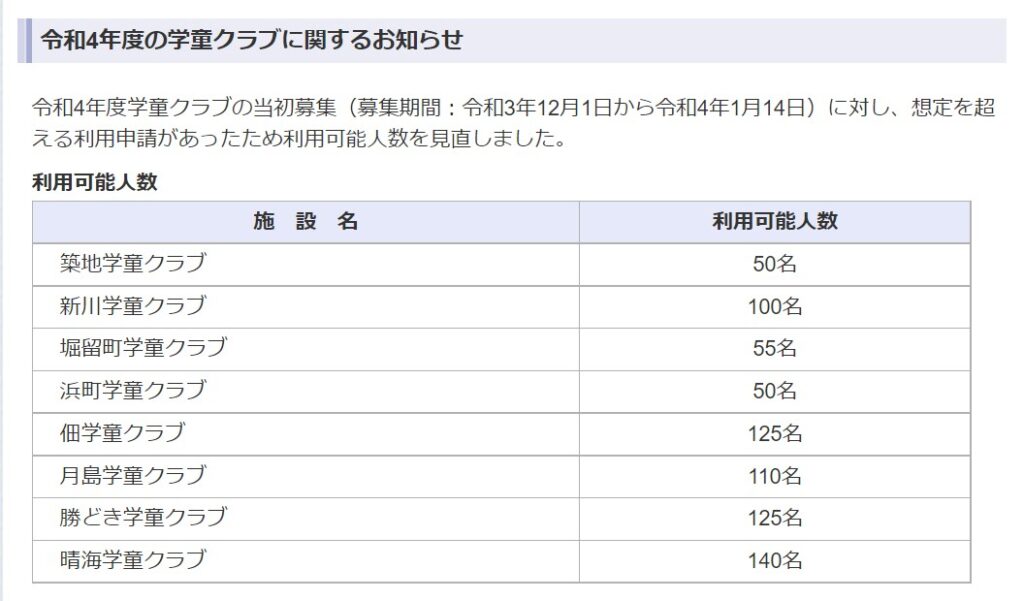
Task: Select the 施設名 column header
Action: point(306,222)
